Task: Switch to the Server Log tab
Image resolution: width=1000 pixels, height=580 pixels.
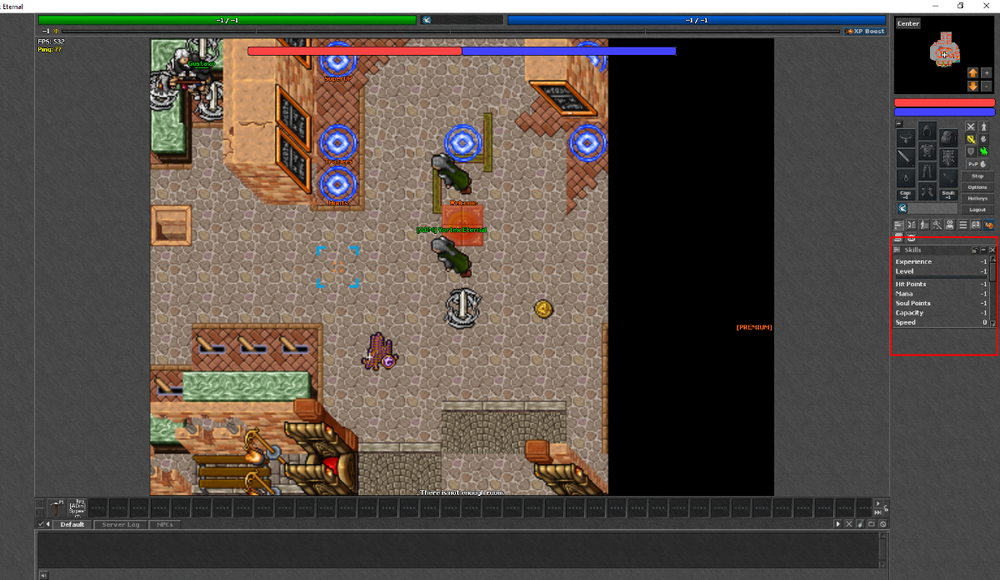Action: [x=120, y=524]
